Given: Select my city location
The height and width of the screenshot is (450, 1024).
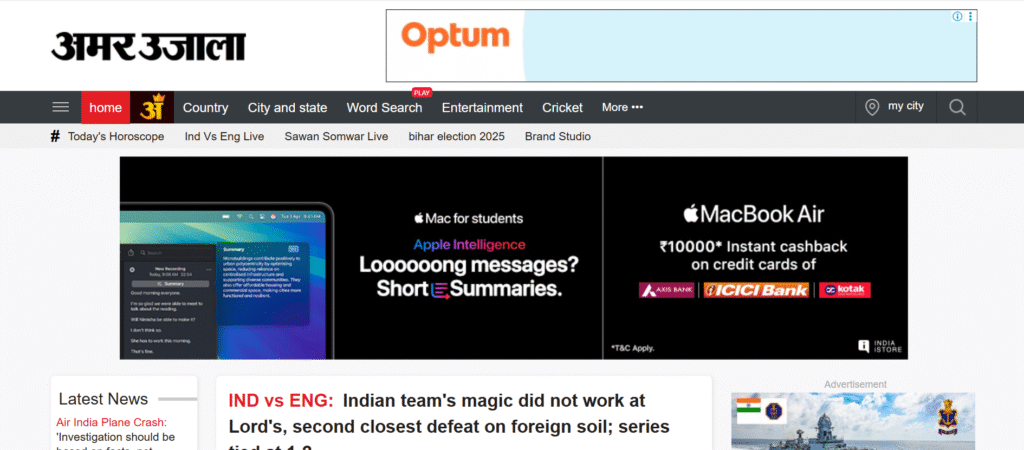Looking at the screenshot, I should coord(906,106).
